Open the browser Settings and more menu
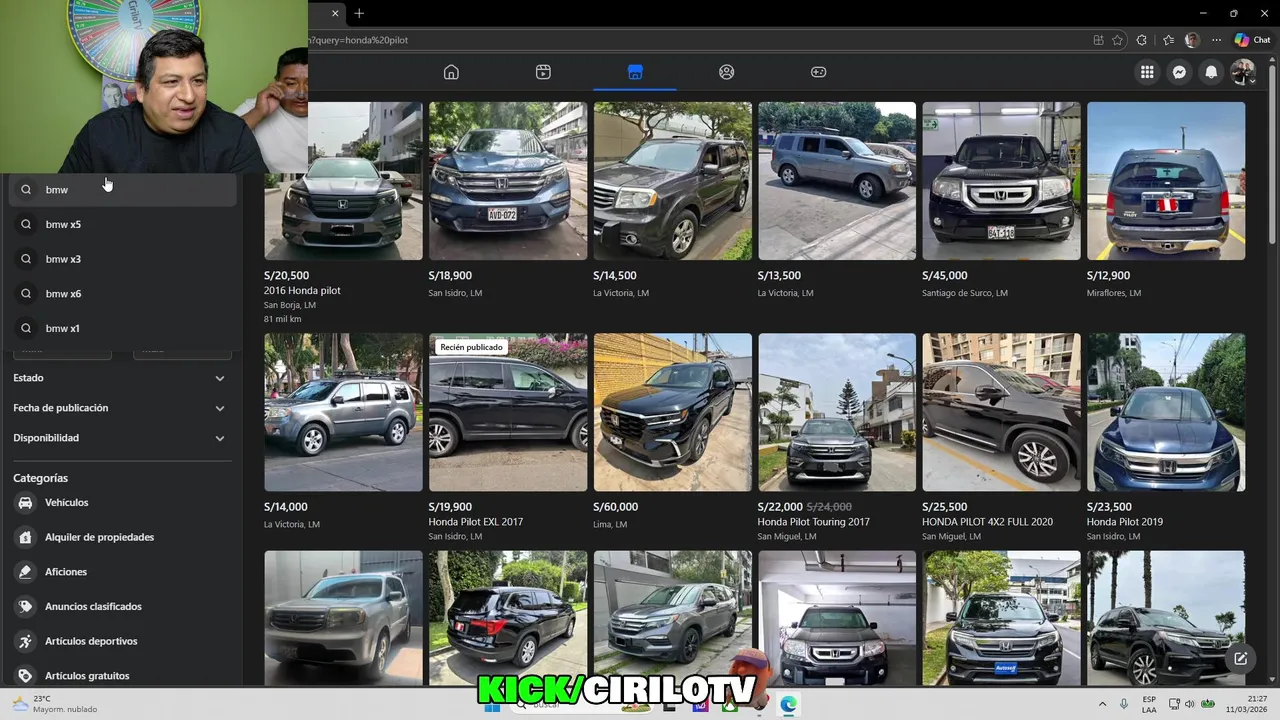The width and height of the screenshot is (1280, 720). 1217,40
